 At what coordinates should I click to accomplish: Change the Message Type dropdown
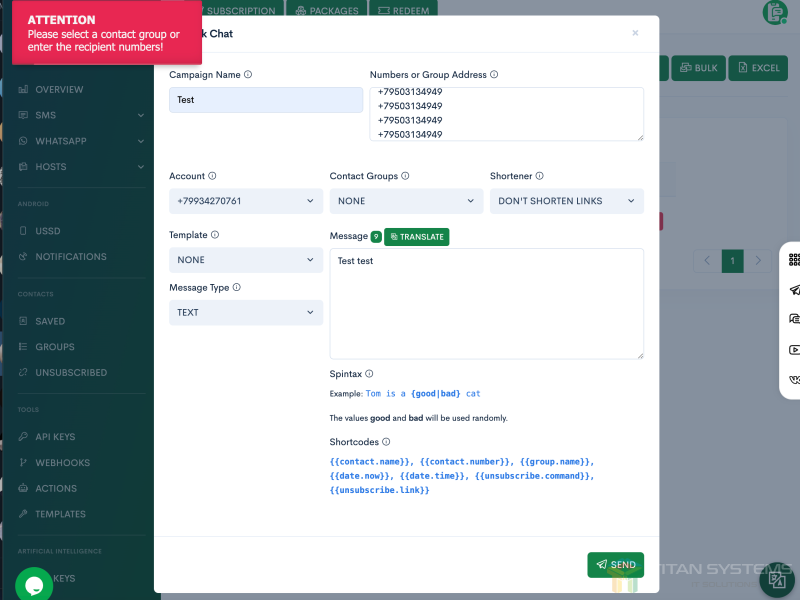[x=246, y=313]
